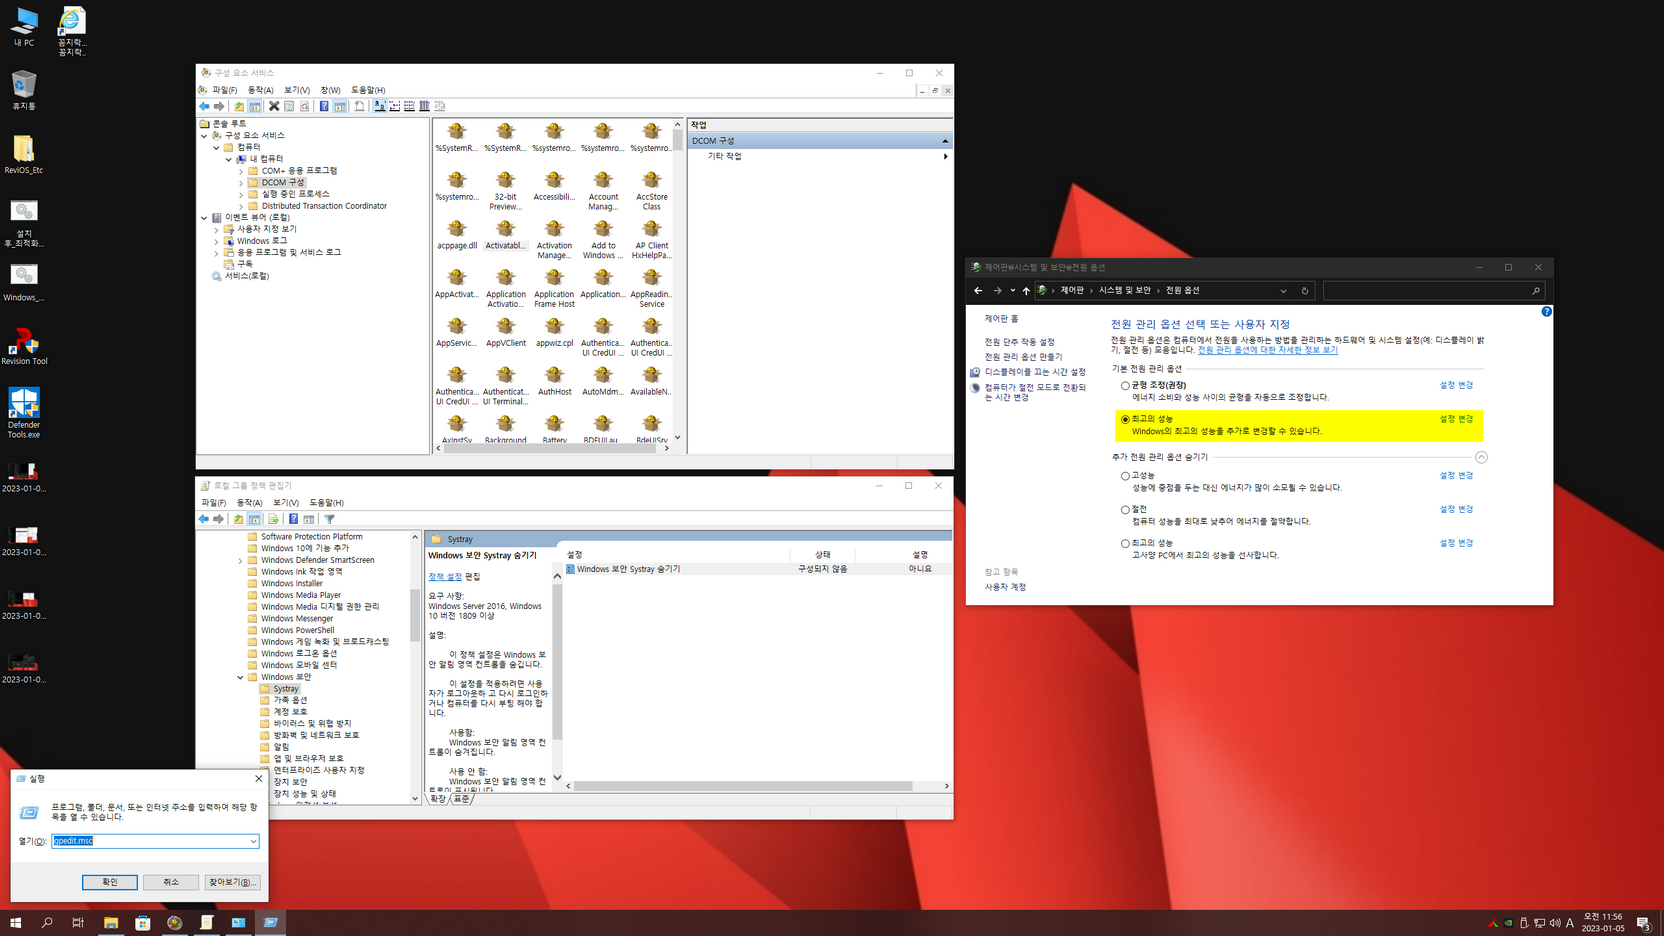Select the Windows 보안 Systray 숨기기 policy row

point(757,569)
